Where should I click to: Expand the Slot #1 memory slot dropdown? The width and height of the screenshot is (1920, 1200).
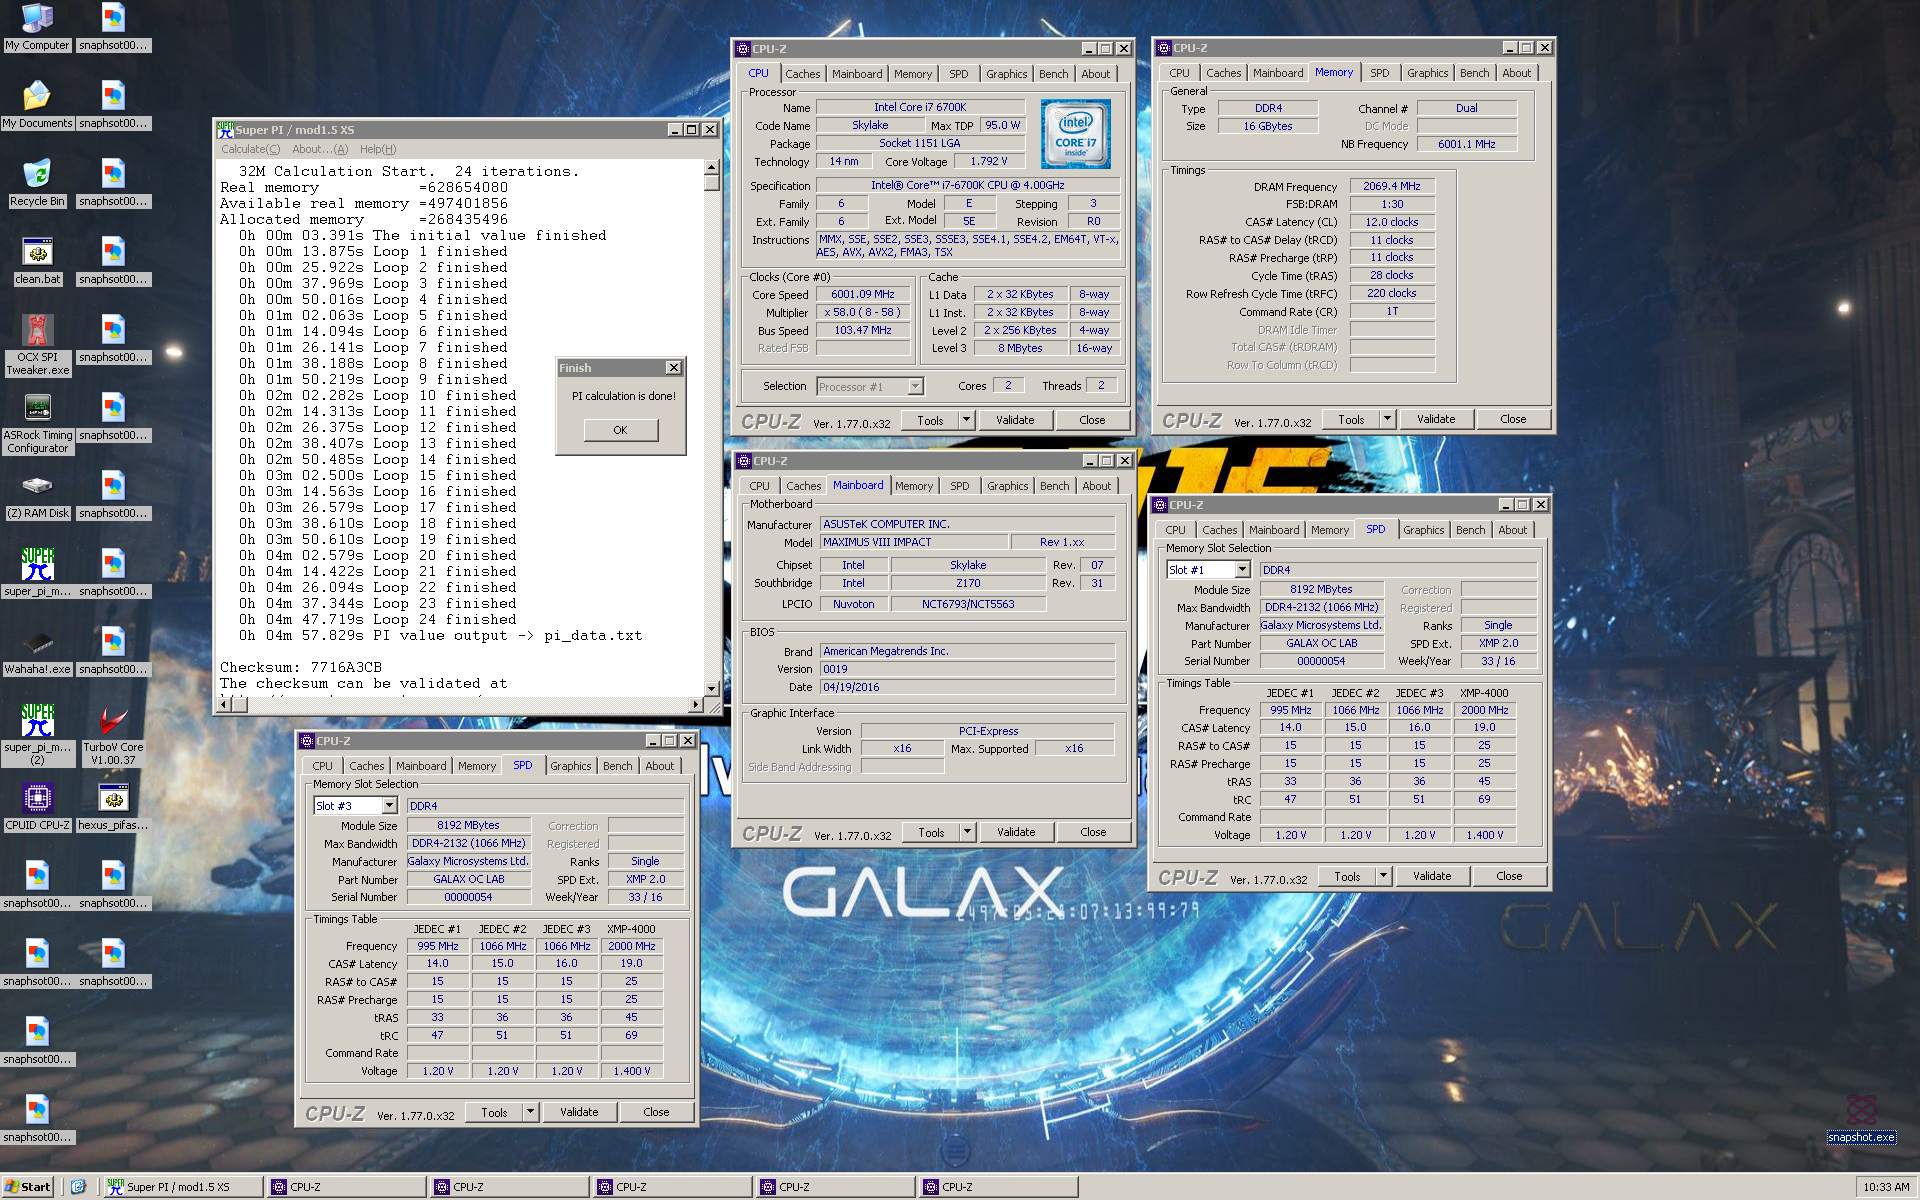point(1242,570)
